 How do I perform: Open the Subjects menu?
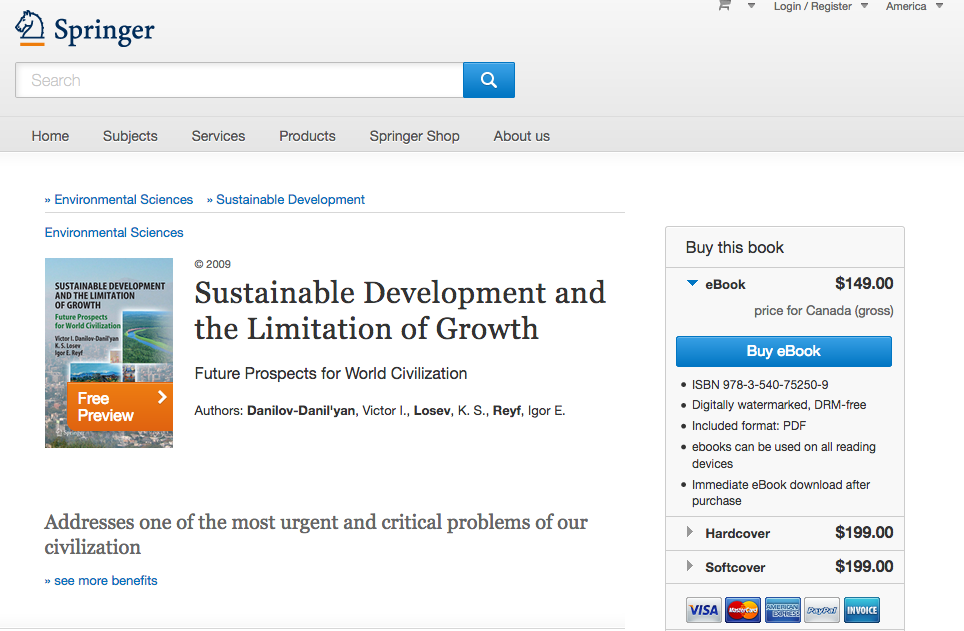click(x=130, y=136)
